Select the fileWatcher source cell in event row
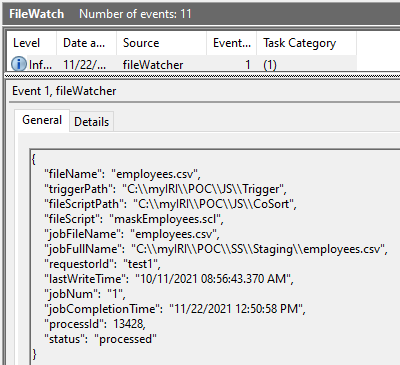Screen dimensions: 400x365 [x=153, y=65]
